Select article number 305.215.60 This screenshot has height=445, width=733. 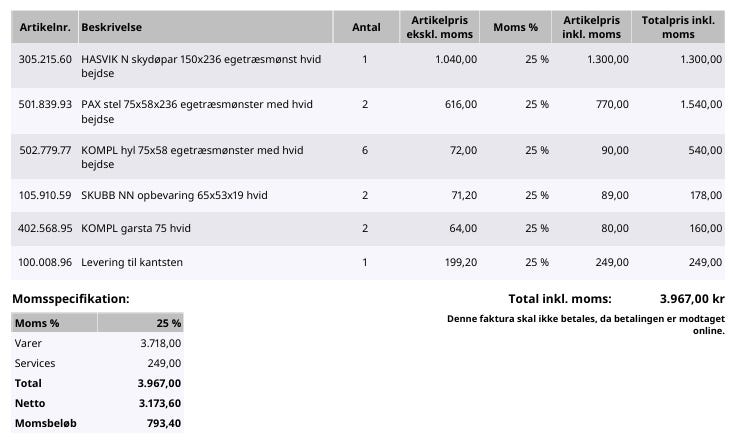click(x=45, y=59)
